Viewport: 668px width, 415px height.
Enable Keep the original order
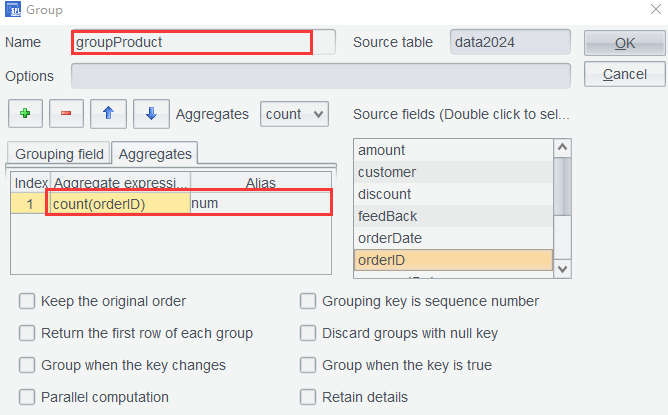coord(27,301)
